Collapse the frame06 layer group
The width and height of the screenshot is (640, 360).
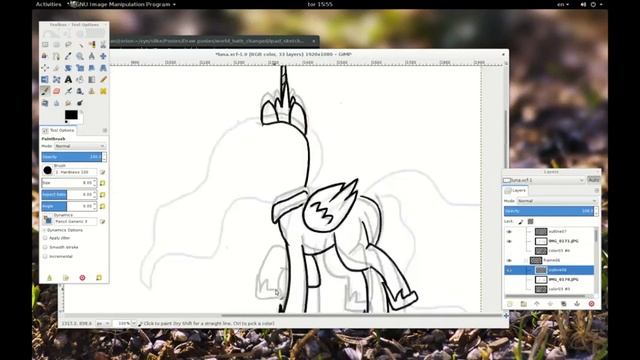(526, 260)
